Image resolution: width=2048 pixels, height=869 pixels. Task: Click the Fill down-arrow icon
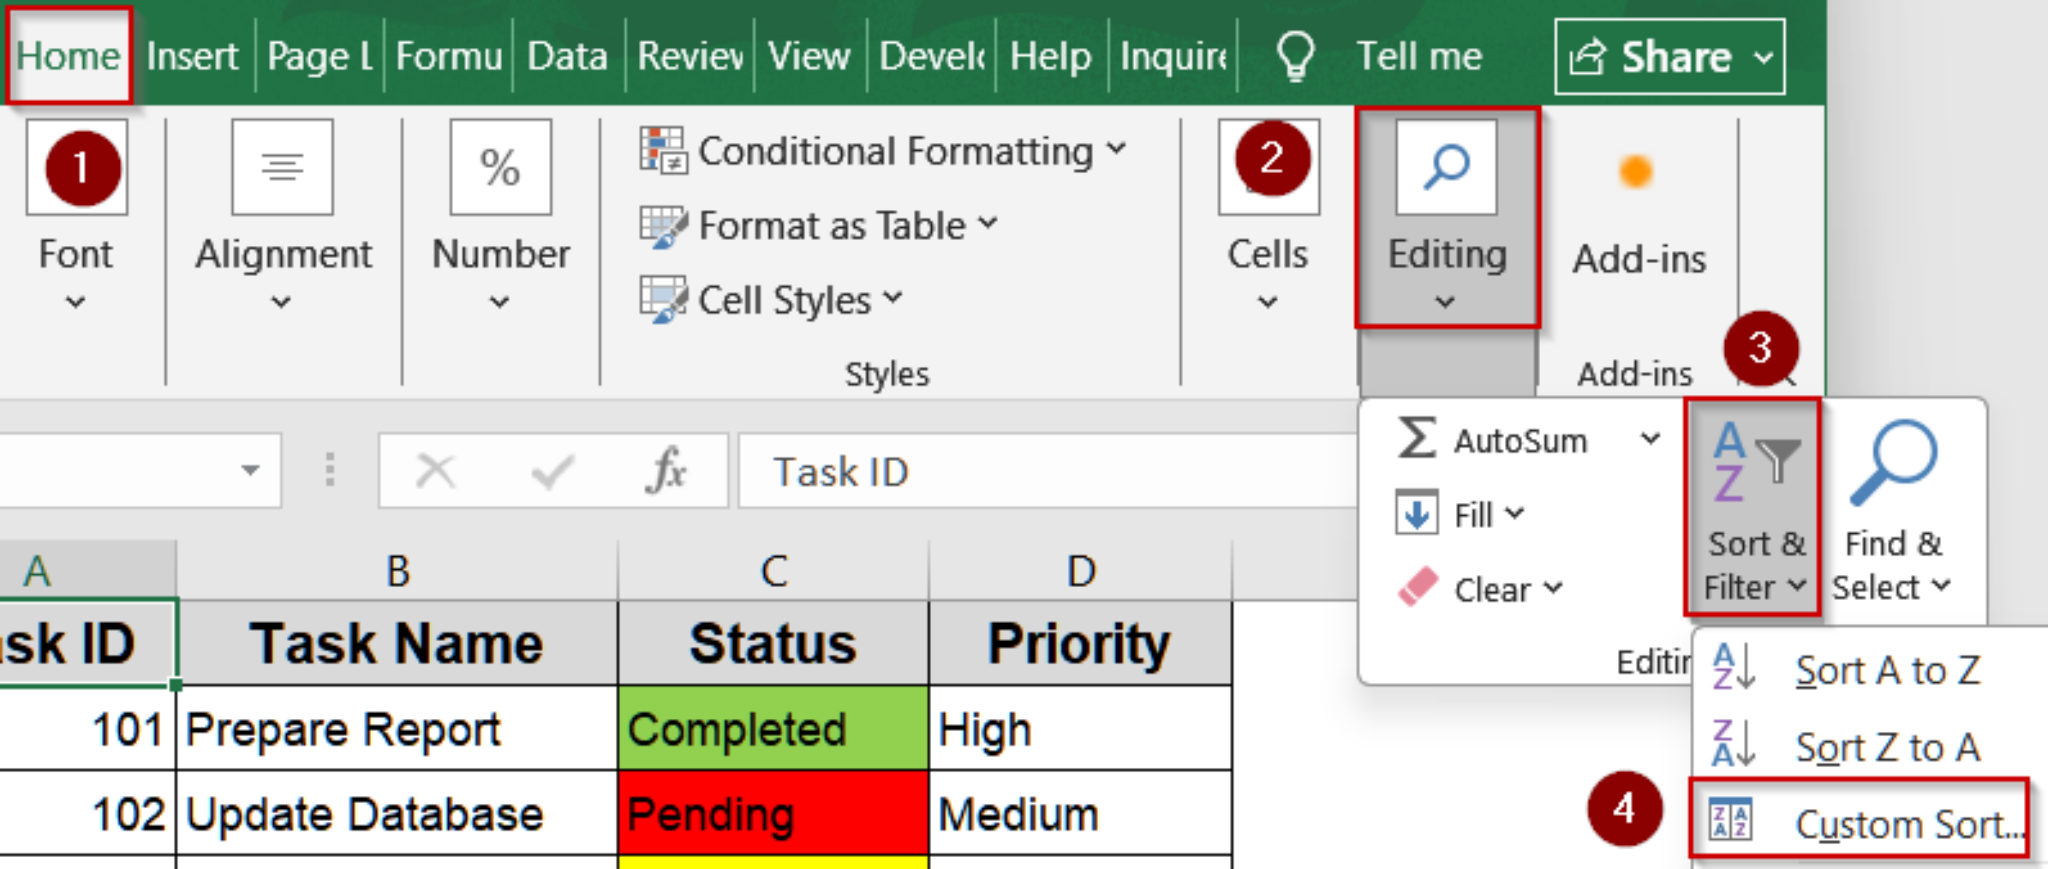tap(1417, 513)
